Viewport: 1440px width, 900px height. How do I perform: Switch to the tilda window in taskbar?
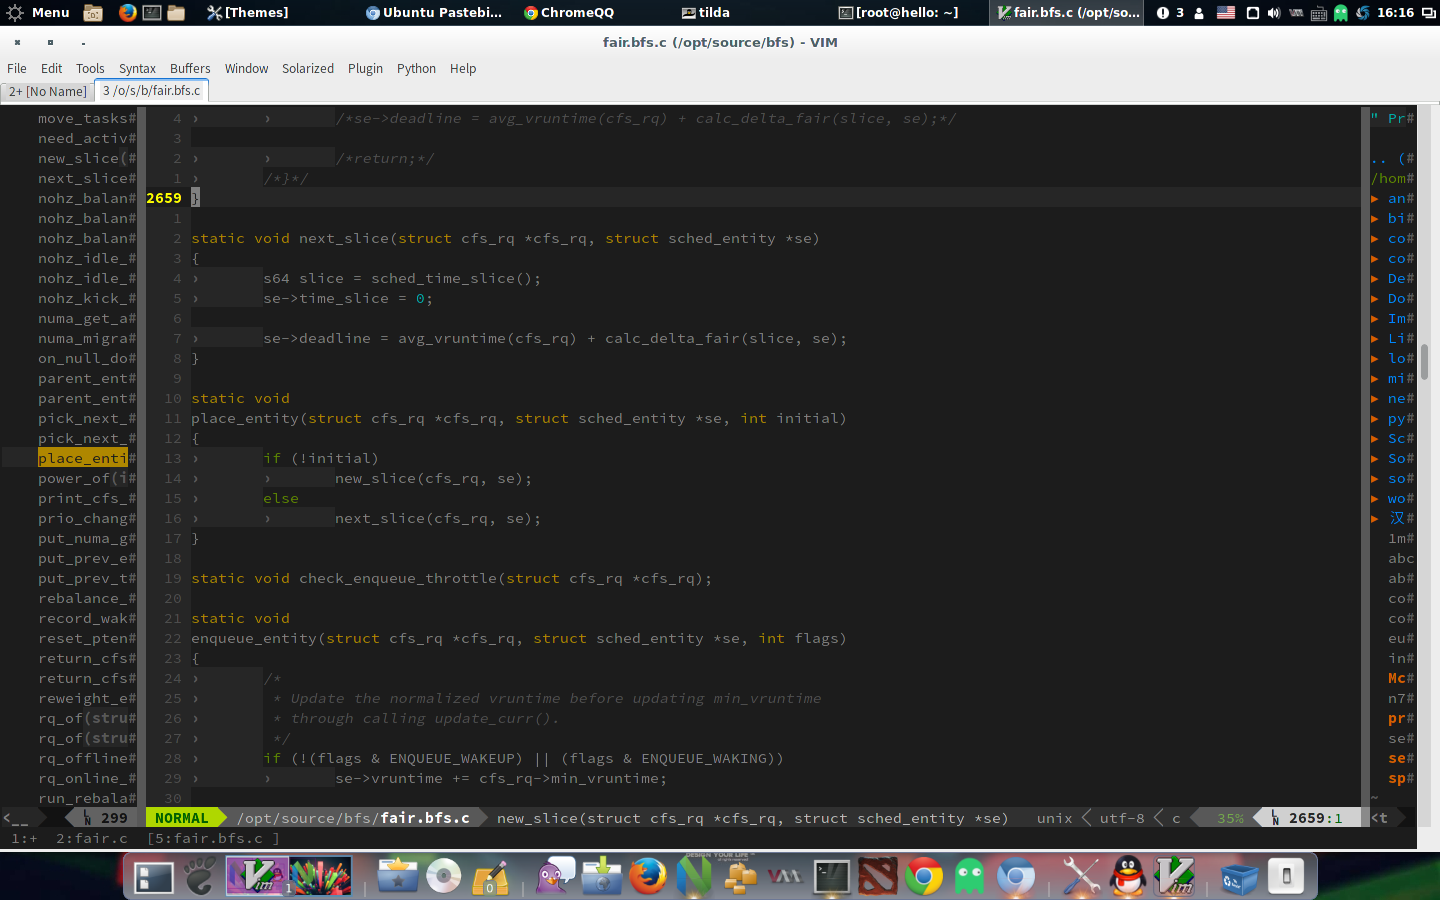705,12
